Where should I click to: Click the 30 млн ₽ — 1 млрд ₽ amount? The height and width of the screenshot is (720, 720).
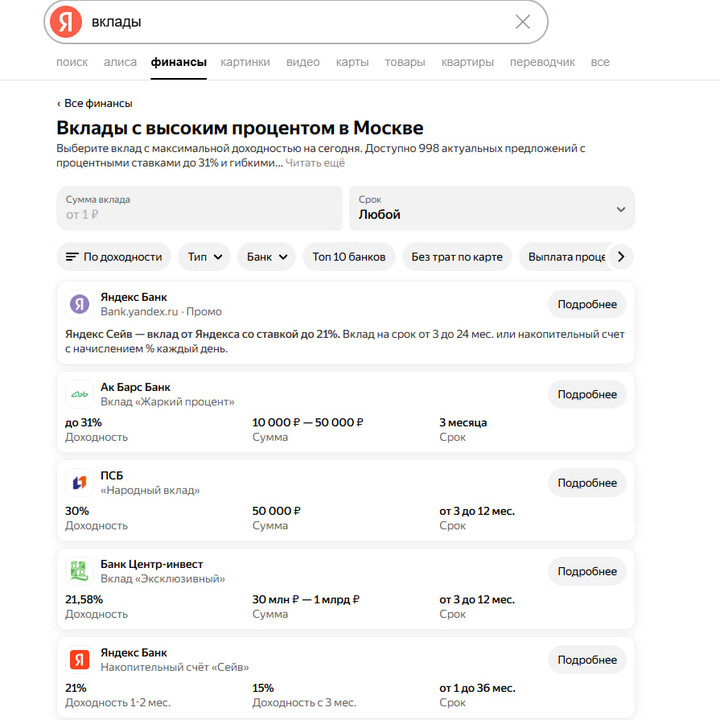[x=306, y=600]
